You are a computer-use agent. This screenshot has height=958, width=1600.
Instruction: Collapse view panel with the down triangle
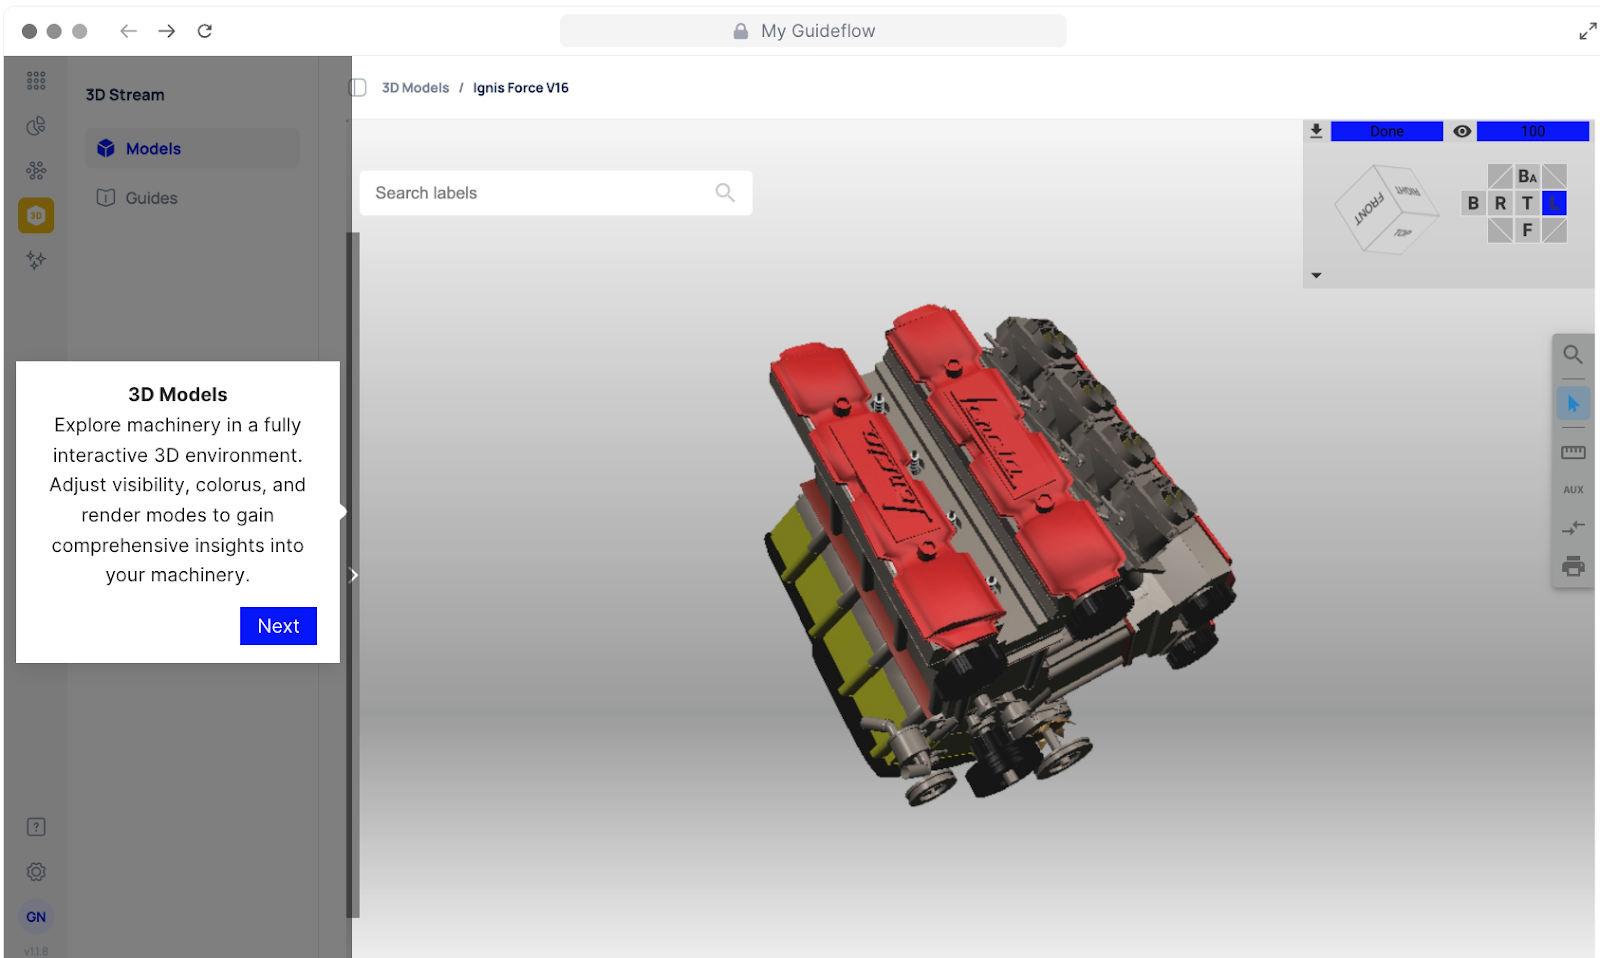tap(1316, 275)
